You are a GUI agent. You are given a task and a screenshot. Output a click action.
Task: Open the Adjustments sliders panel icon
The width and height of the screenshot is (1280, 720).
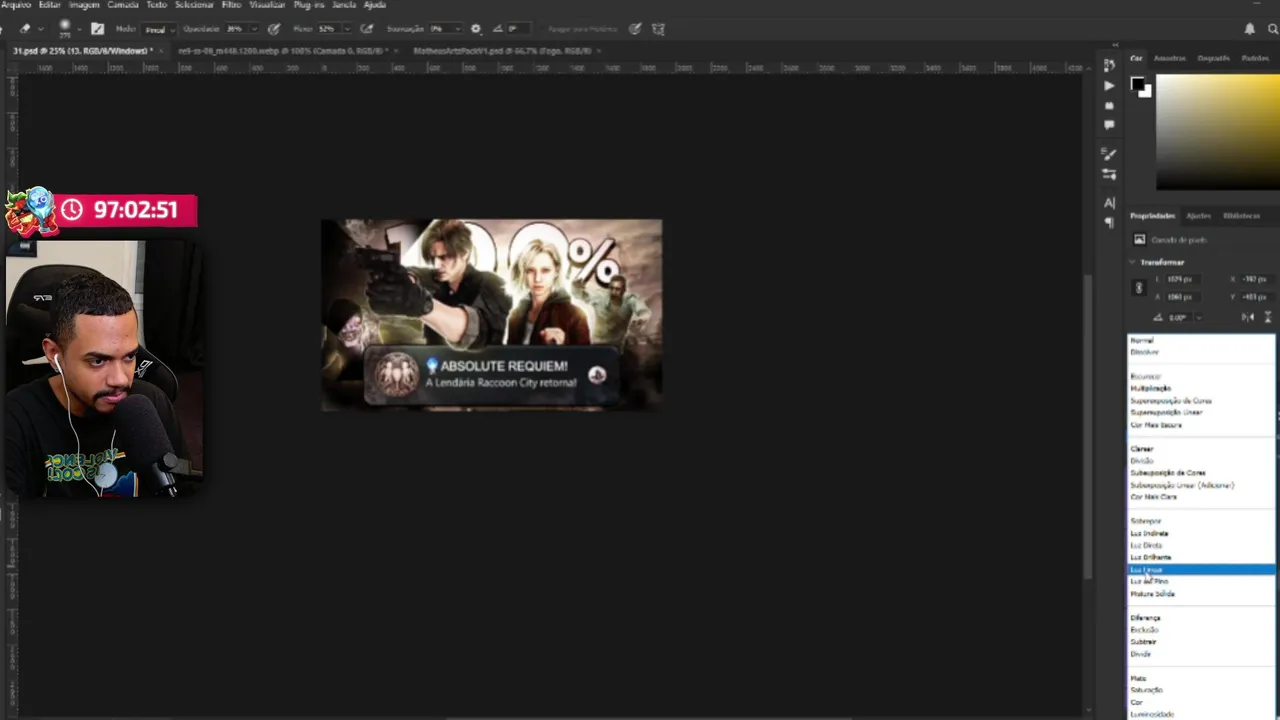(1109, 174)
